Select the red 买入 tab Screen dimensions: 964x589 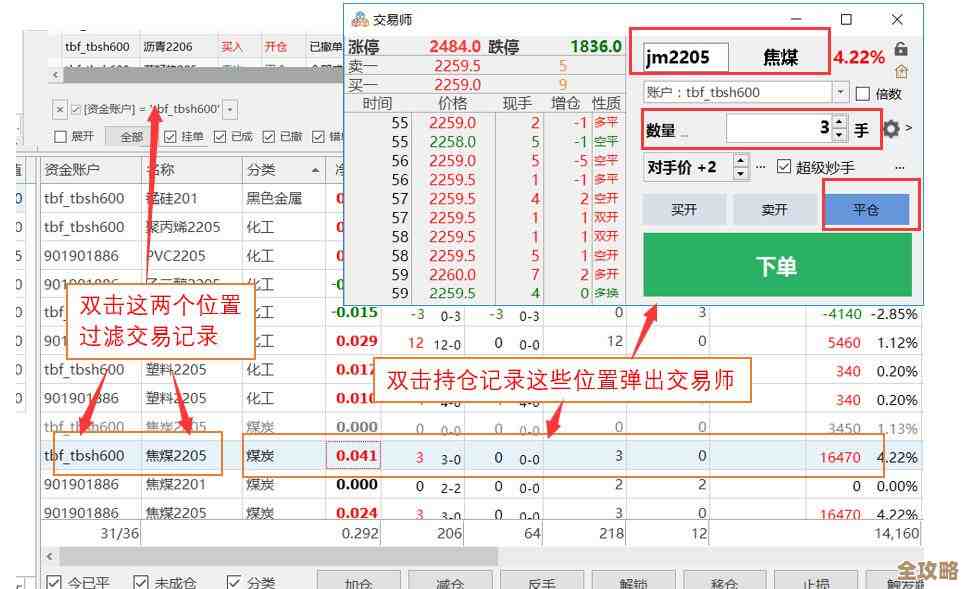(232, 45)
